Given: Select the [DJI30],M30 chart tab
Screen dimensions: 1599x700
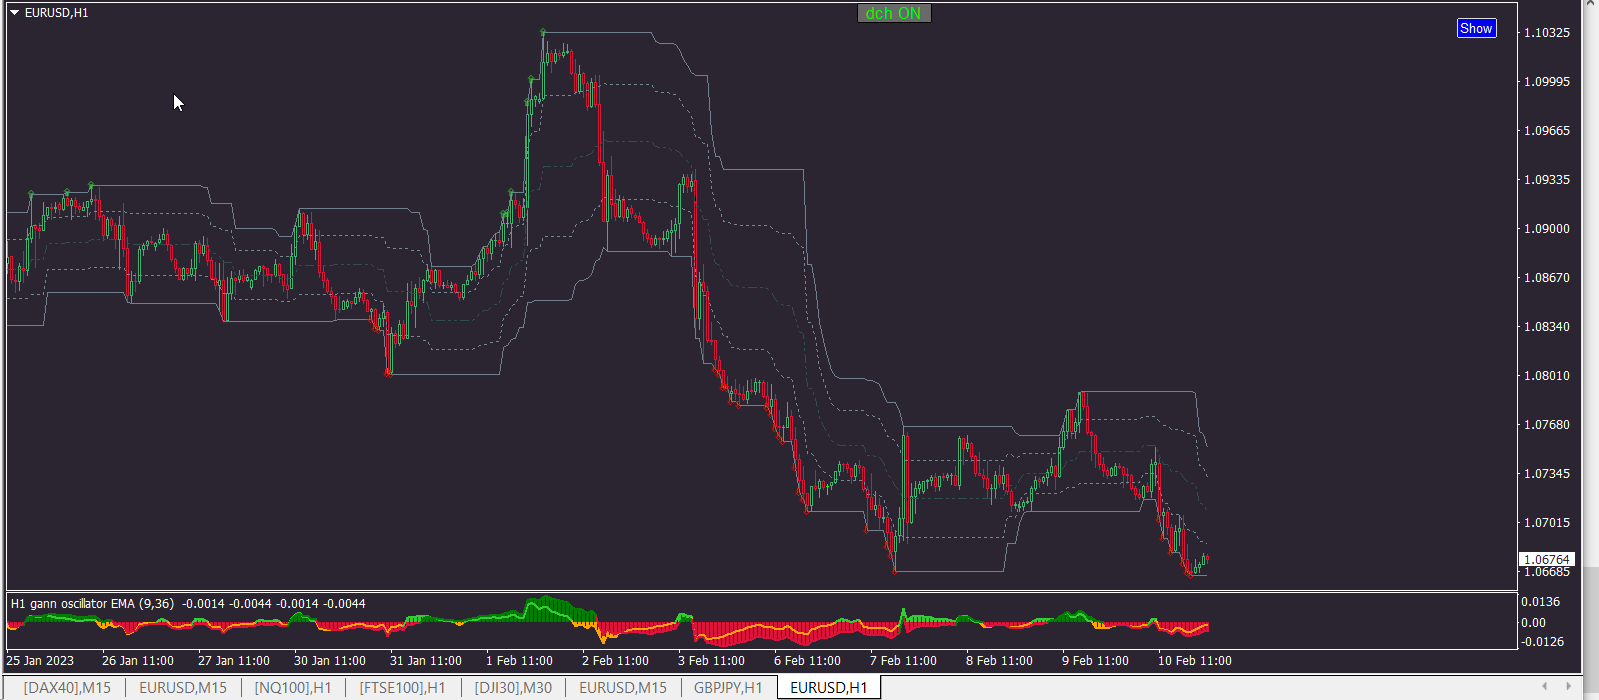Looking at the screenshot, I should (513, 687).
